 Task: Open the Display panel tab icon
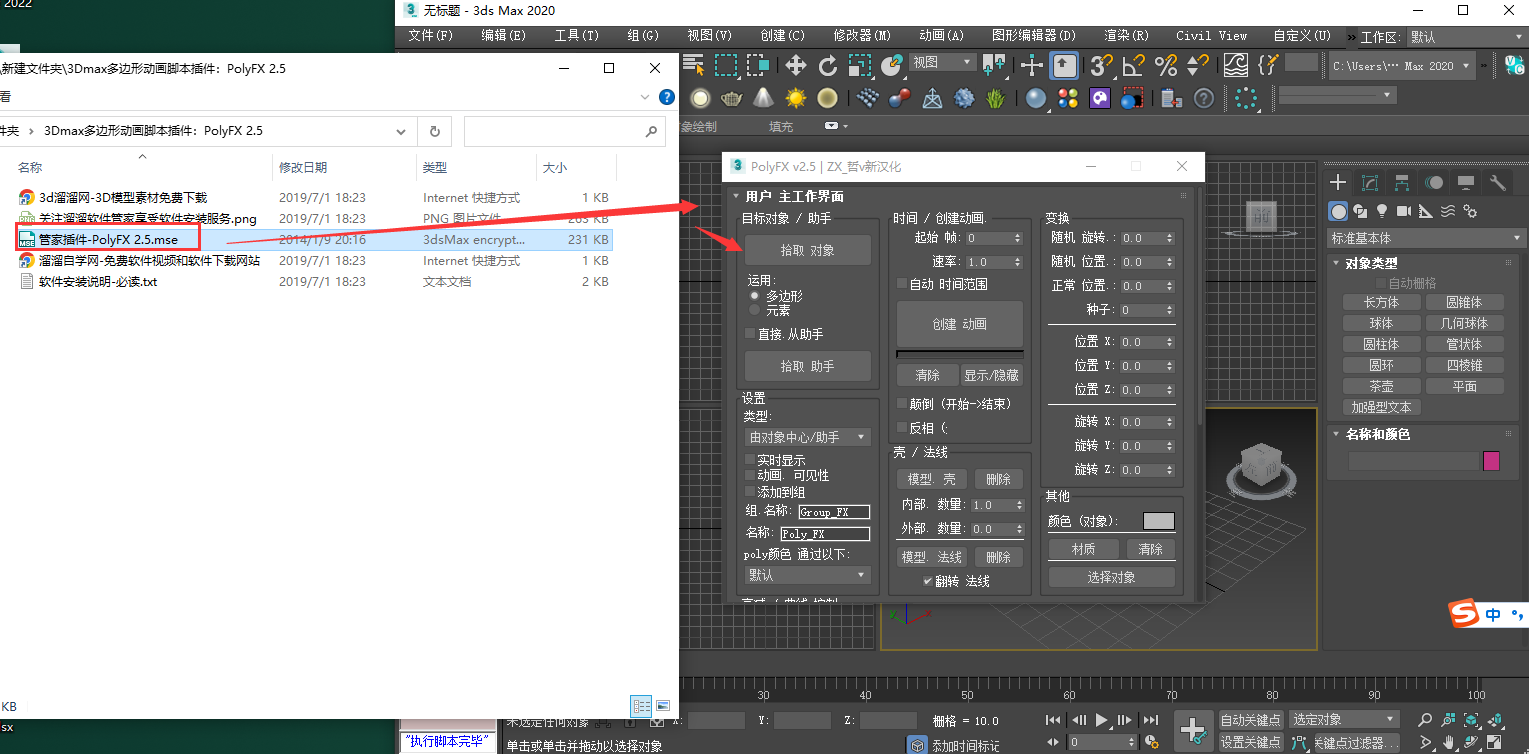[1466, 183]
